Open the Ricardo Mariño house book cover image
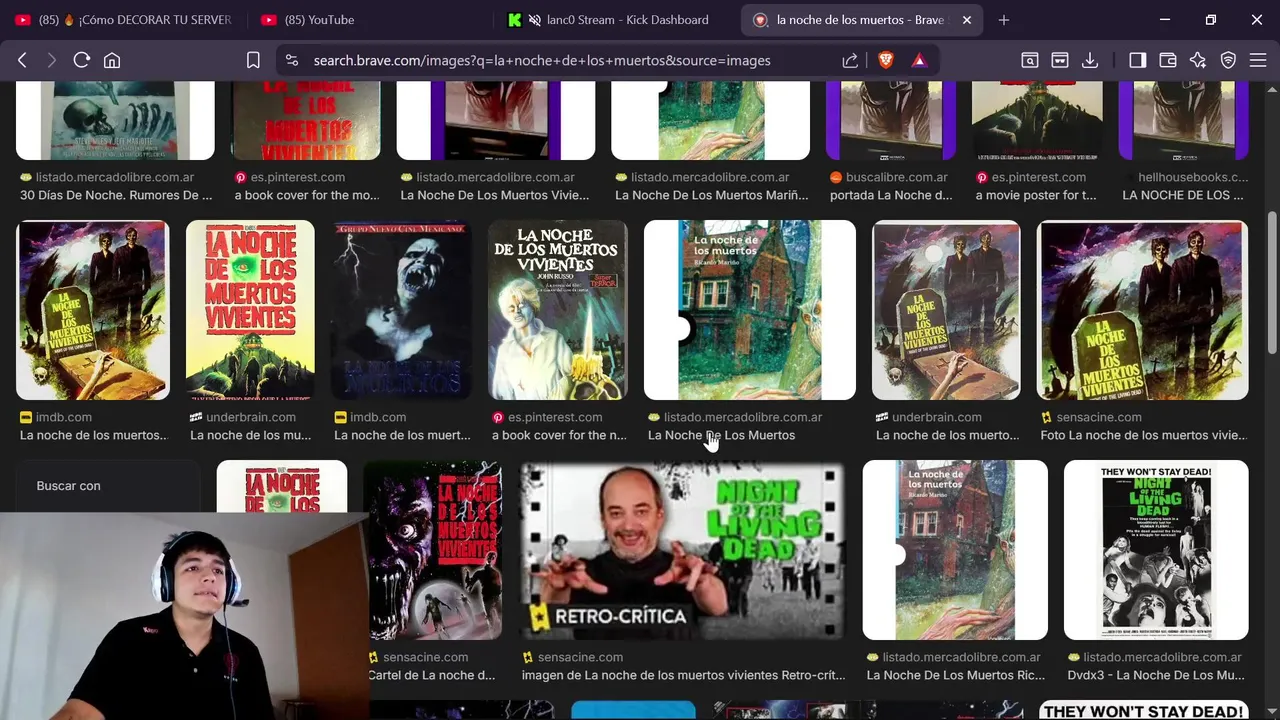 (750, 310)
